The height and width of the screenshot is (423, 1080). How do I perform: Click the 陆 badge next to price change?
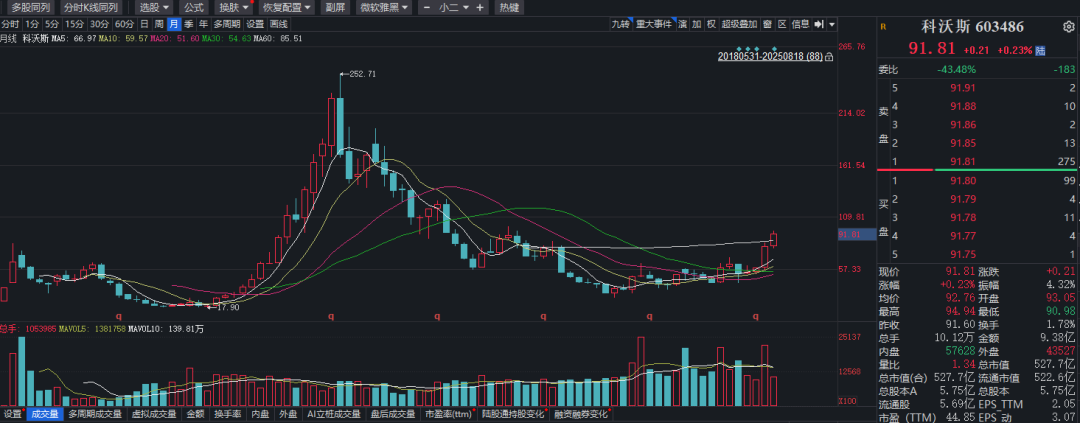click(1041, 49)
